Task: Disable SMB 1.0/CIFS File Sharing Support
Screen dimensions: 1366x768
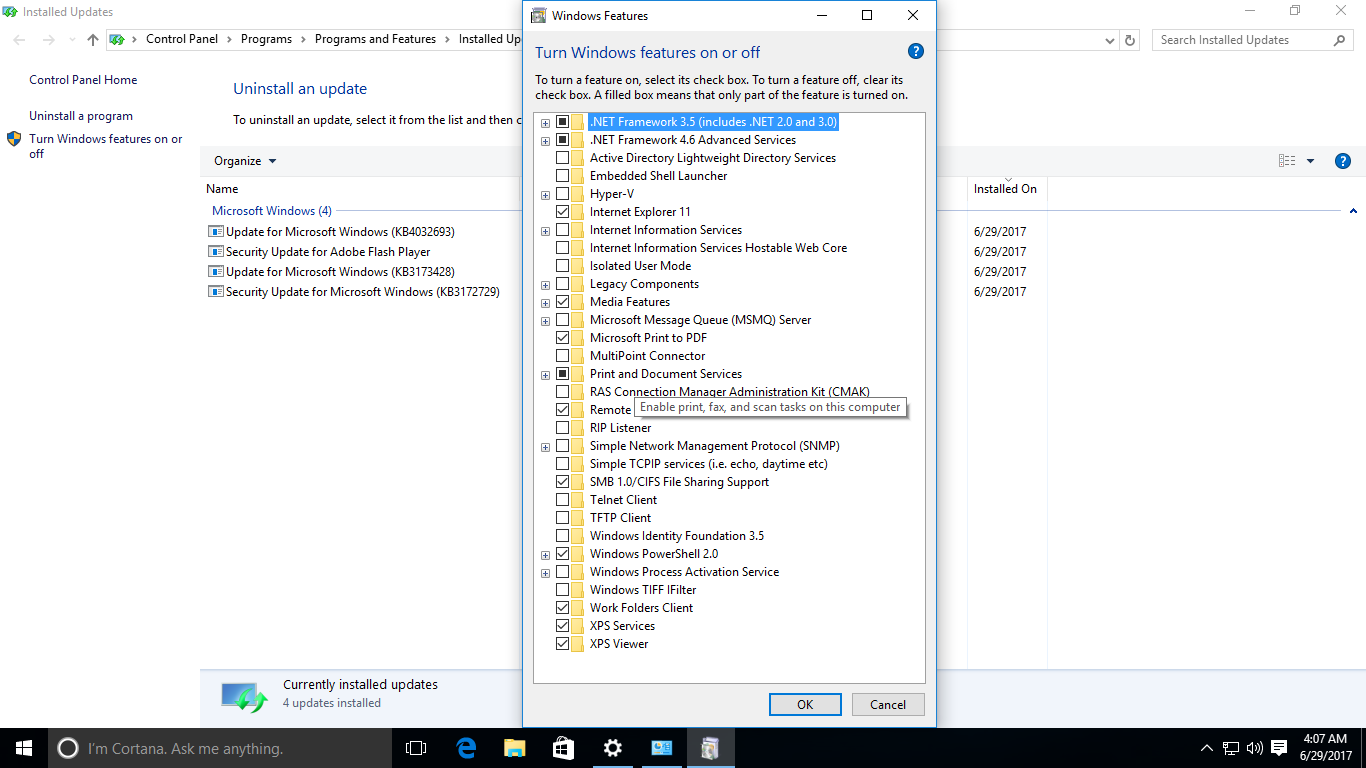Action: pyautogui.click(x=562, y=482)
